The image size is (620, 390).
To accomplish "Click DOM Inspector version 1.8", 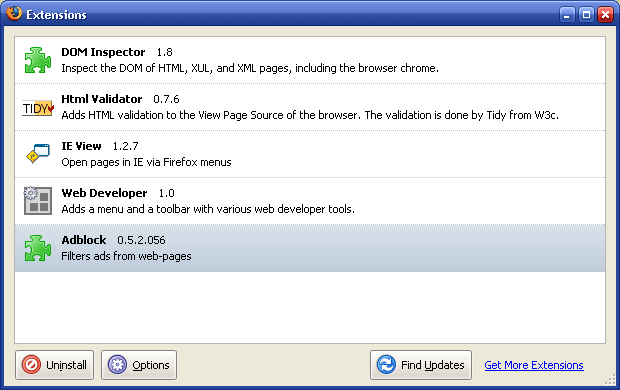I will 164,52.
